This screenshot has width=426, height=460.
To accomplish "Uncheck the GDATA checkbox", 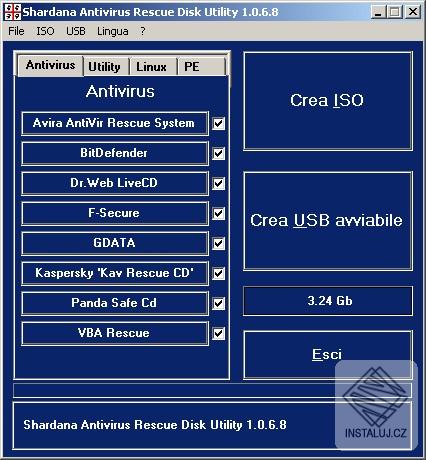I will coord(219,243).
